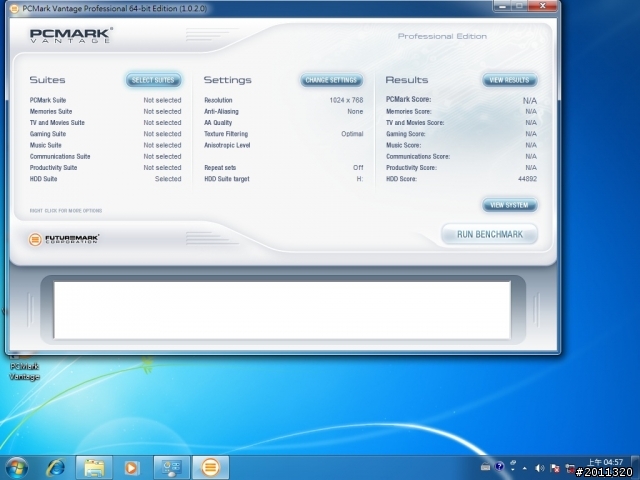Launch Internet Explorer from taskbar
The width and height of the screenshot is (640, 480).
pyautogui.click(x=56, y=468)
